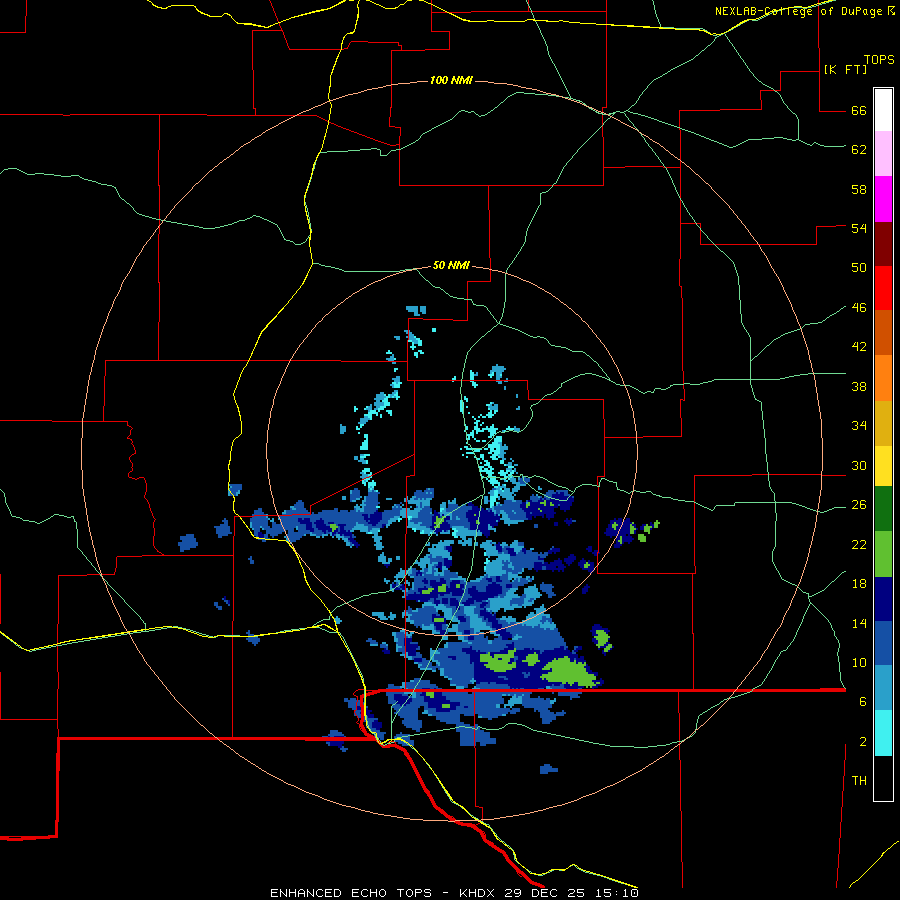Viewport: 900px width, 900px height.
Task: Click the yellow legend swatch near 30
Action: point(883,465)
